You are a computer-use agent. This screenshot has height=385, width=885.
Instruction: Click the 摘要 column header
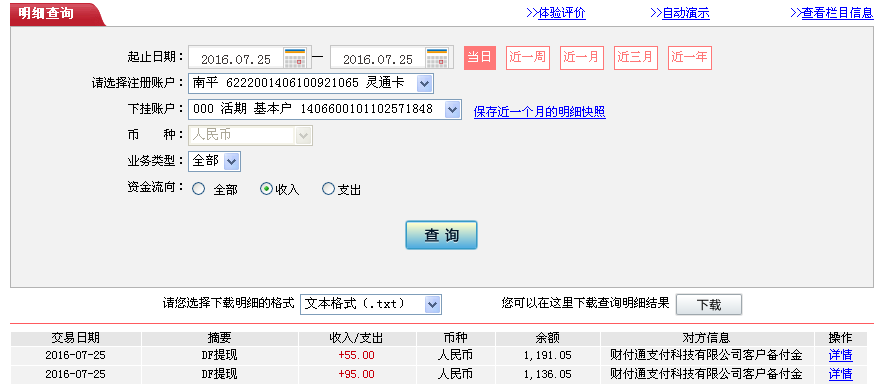[x=220, y=338]
